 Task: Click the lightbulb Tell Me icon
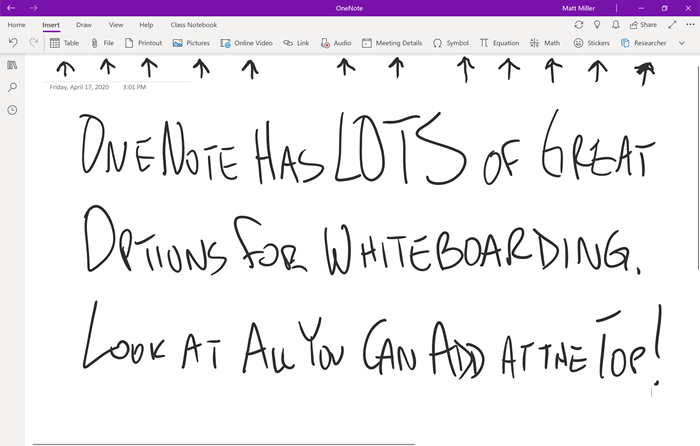[597, 25]
